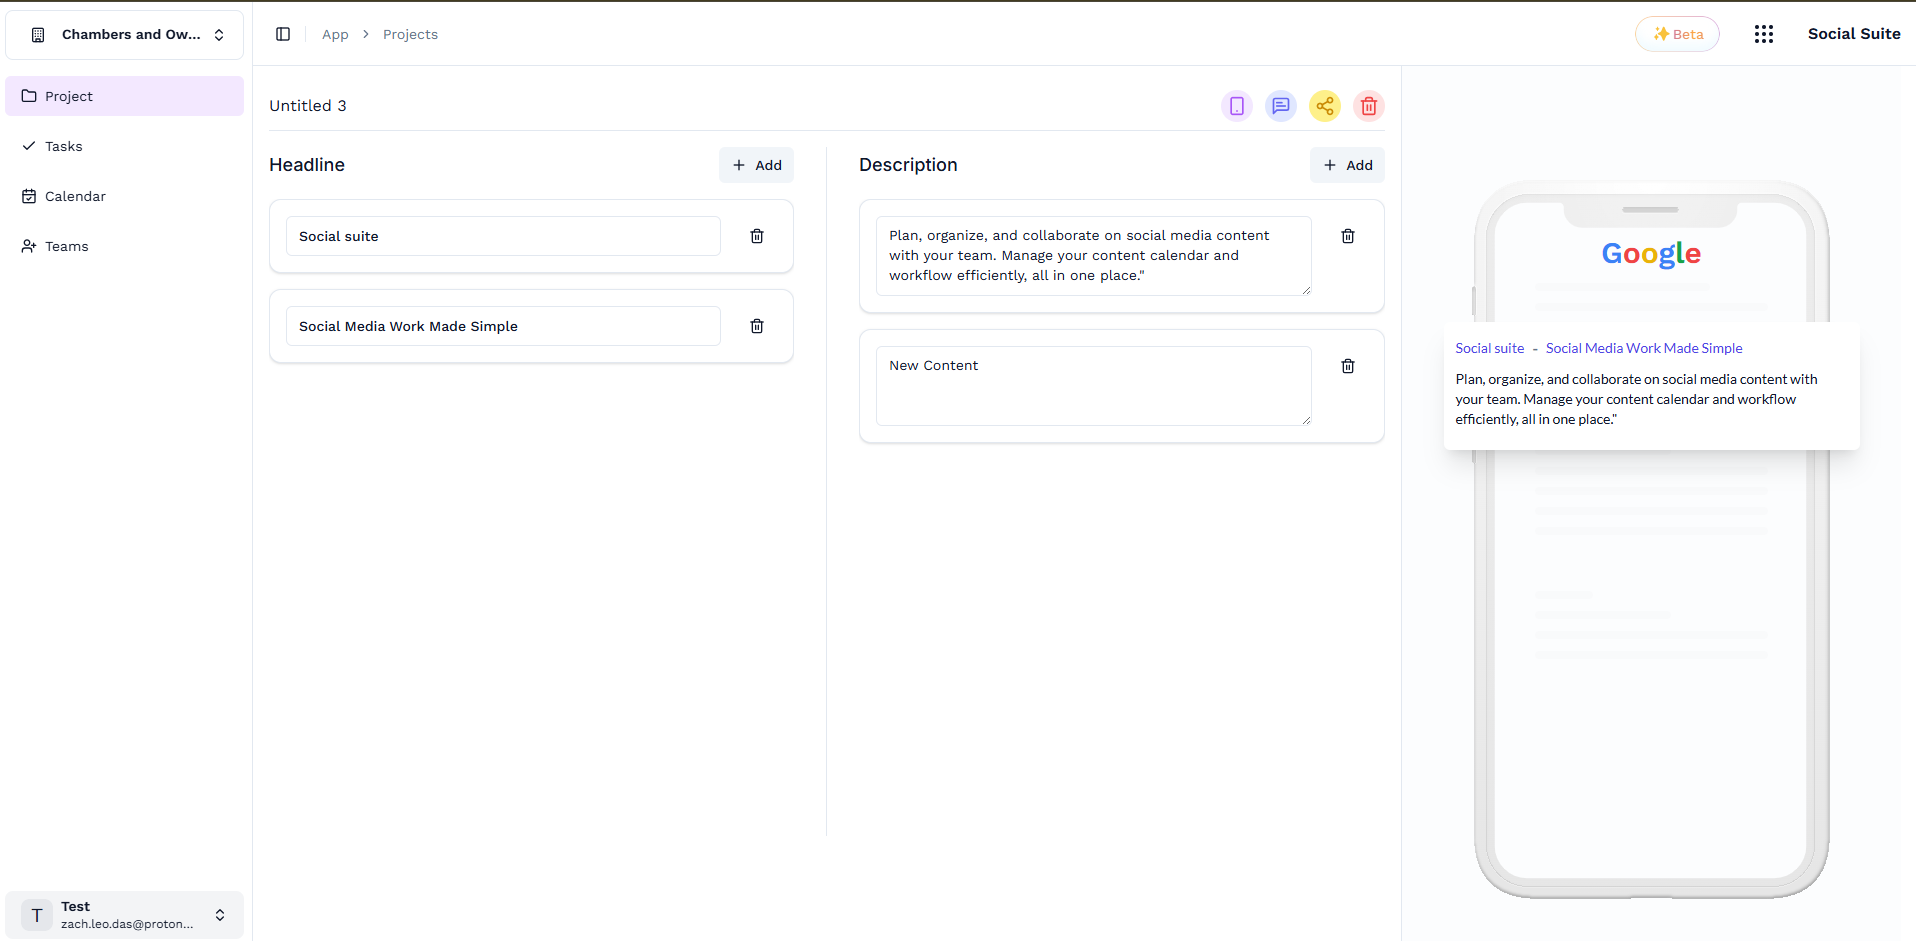
Task: Open the Calendar section
Action: coord(125,196)
